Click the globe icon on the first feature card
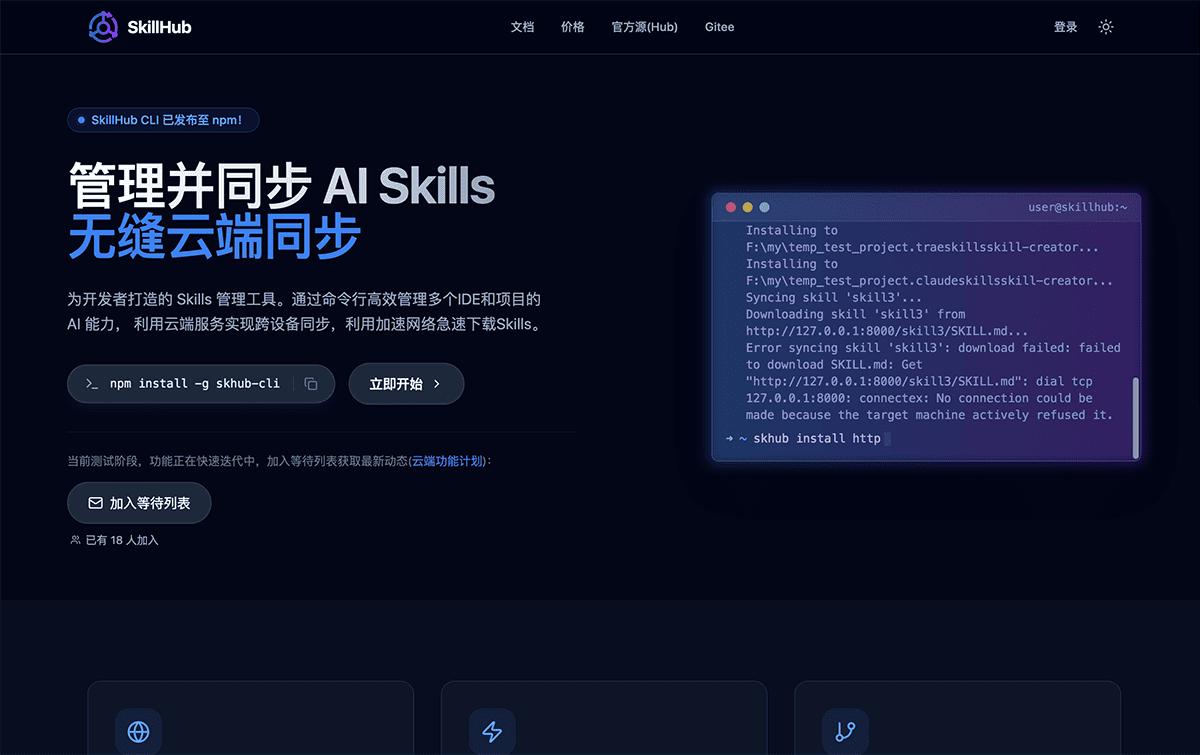Viewport: 1200px width, 755px height. (x=138, y=732)
